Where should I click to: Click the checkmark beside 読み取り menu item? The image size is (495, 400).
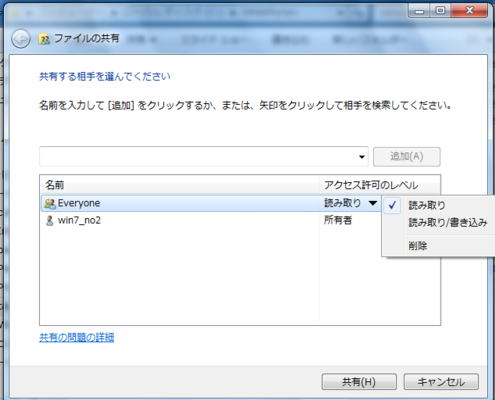(392, 205)
